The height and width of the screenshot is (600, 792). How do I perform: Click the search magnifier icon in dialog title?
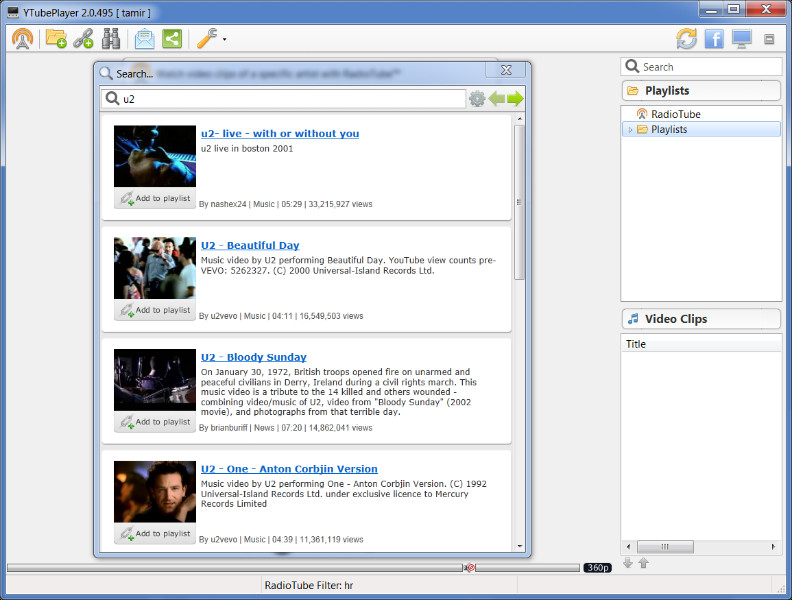(x=106, y=73)
